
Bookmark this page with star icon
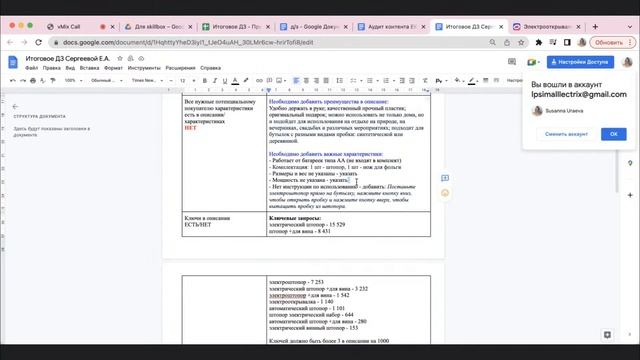(x=521, y=42)
